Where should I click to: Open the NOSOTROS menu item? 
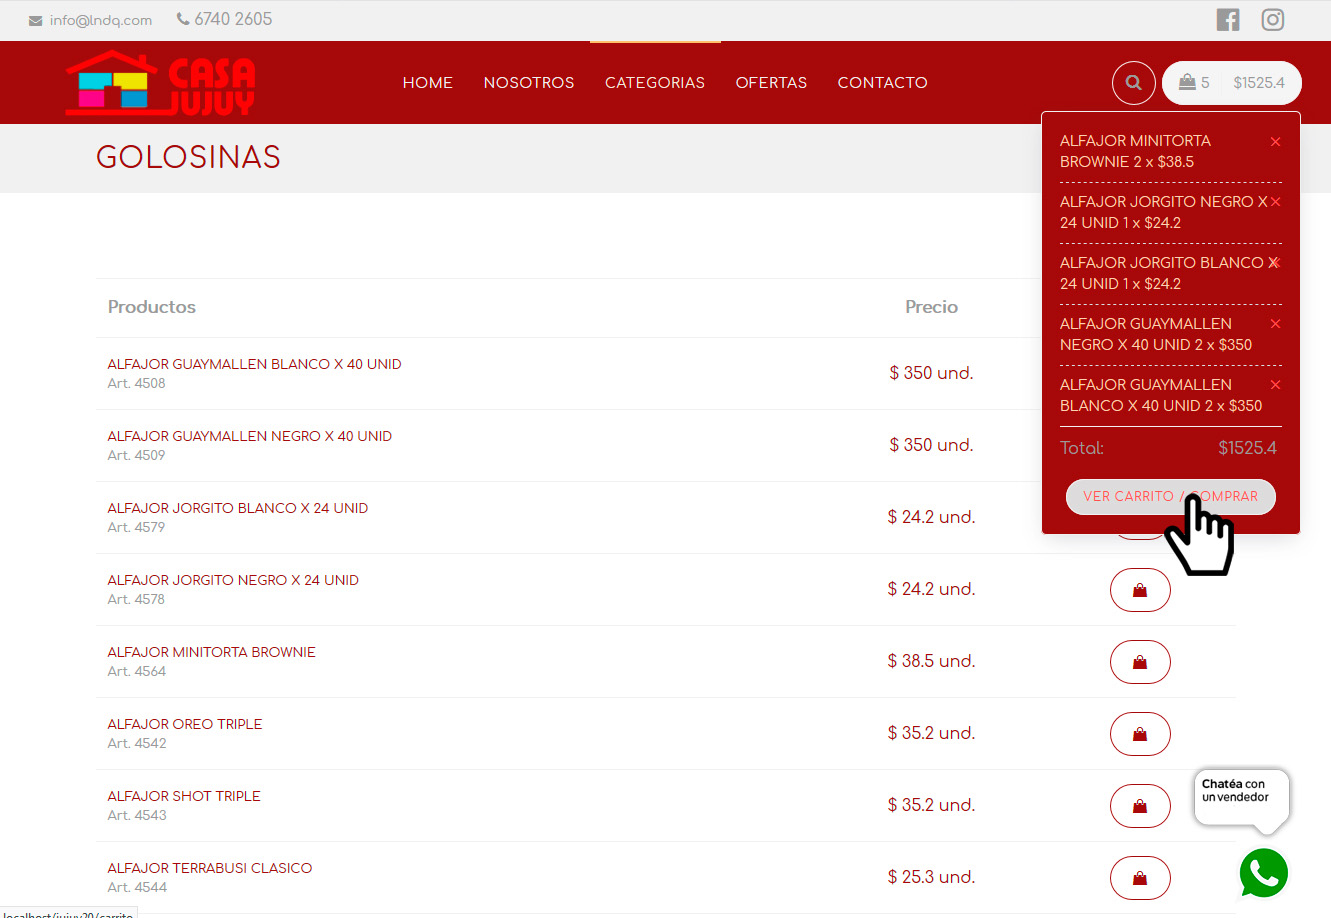pos(529,83)
